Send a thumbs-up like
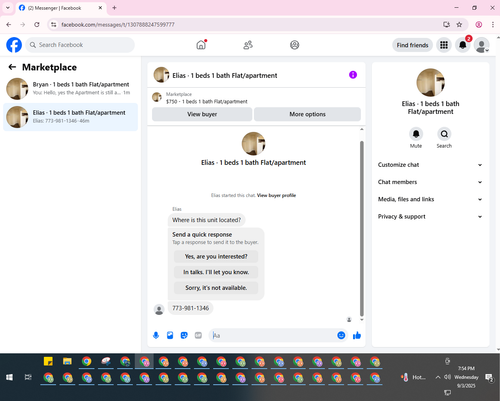Image resolution: width=500 pixels, height=401 pixels. [x=357, y=335]
